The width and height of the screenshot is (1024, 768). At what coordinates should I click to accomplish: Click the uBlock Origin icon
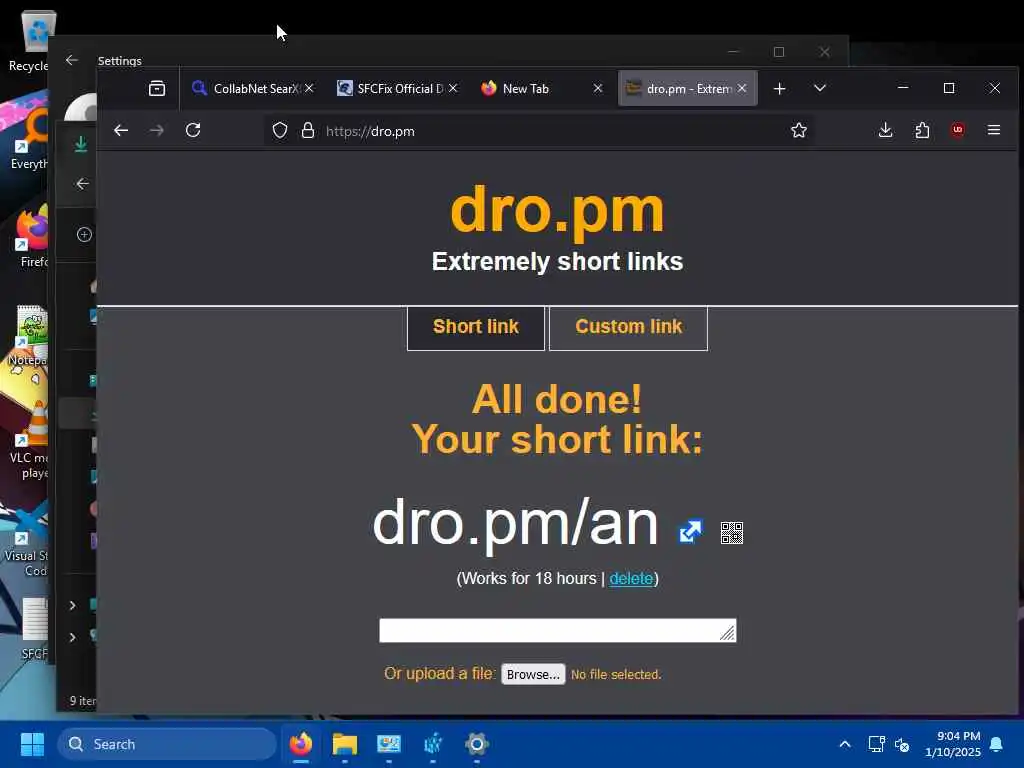click(x=958, y=130)
